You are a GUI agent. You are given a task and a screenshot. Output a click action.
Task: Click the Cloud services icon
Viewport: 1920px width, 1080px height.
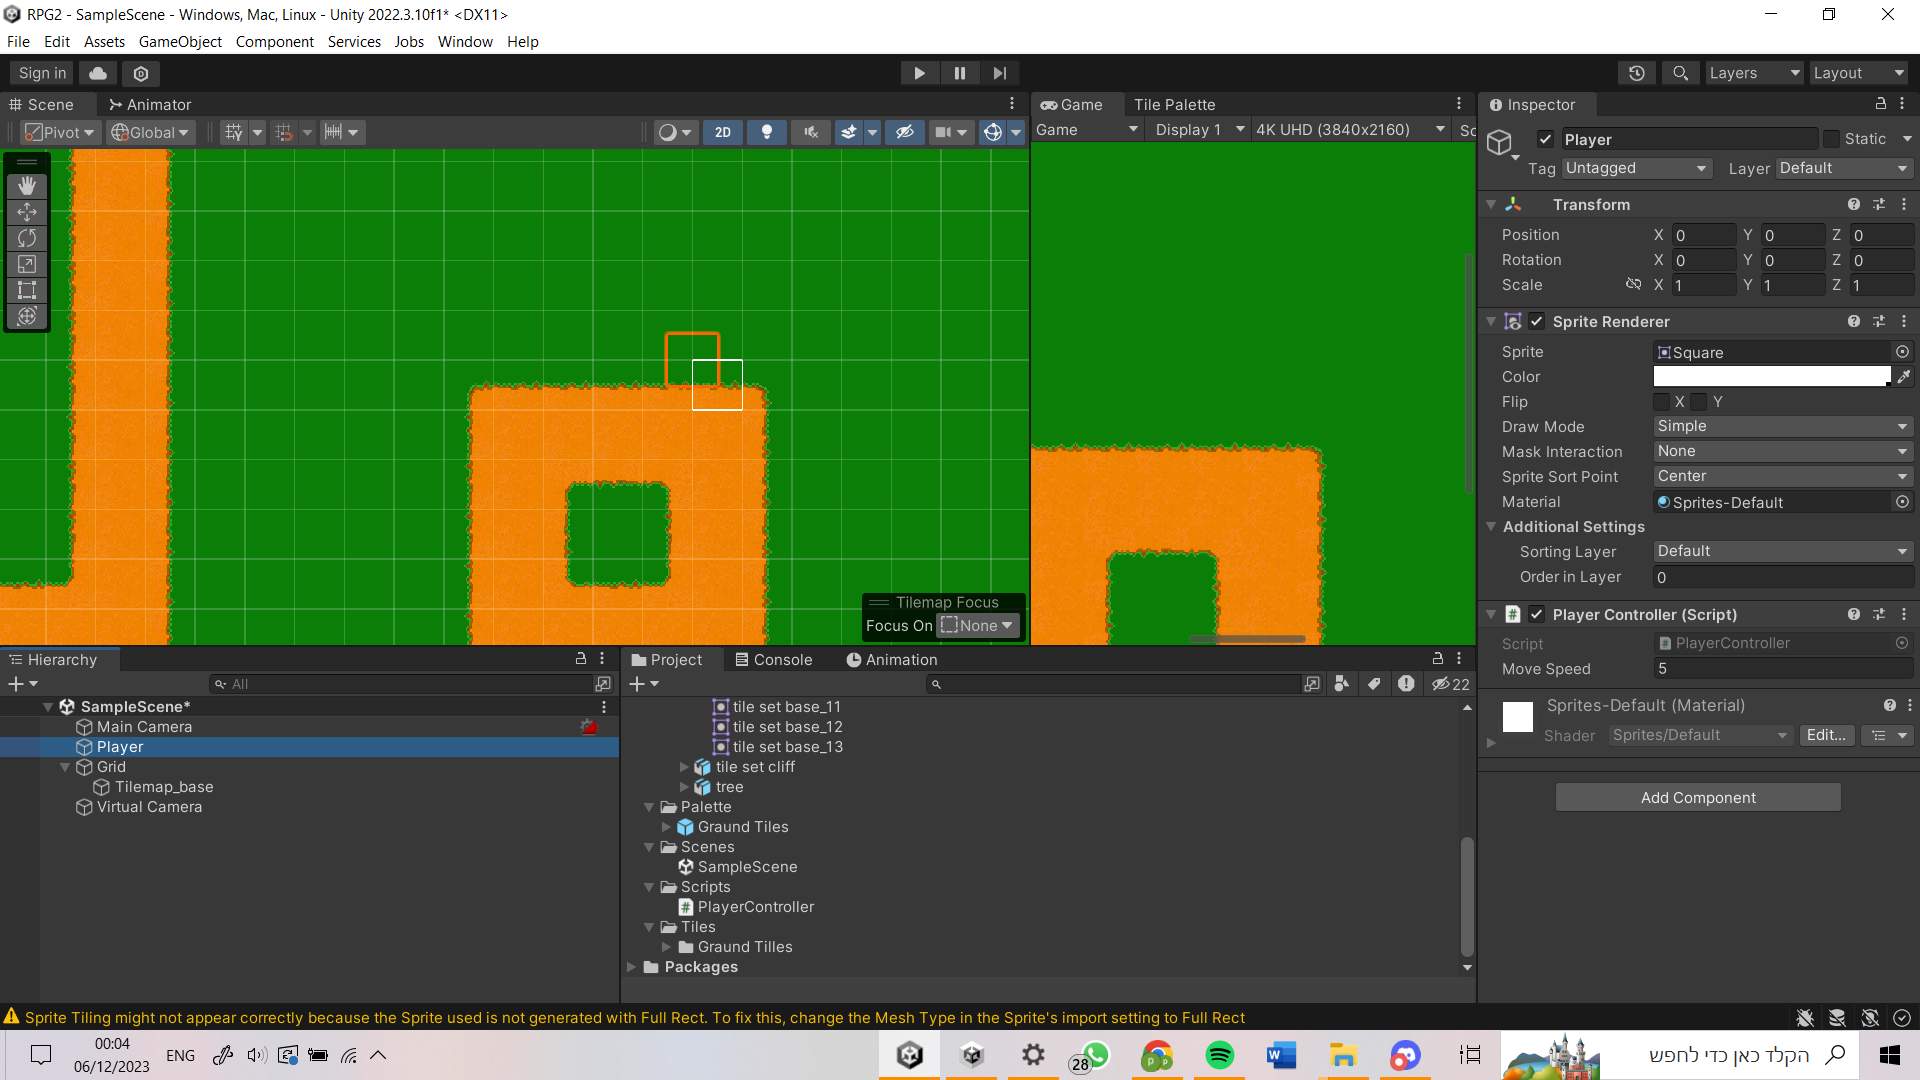tap(98, 73)
